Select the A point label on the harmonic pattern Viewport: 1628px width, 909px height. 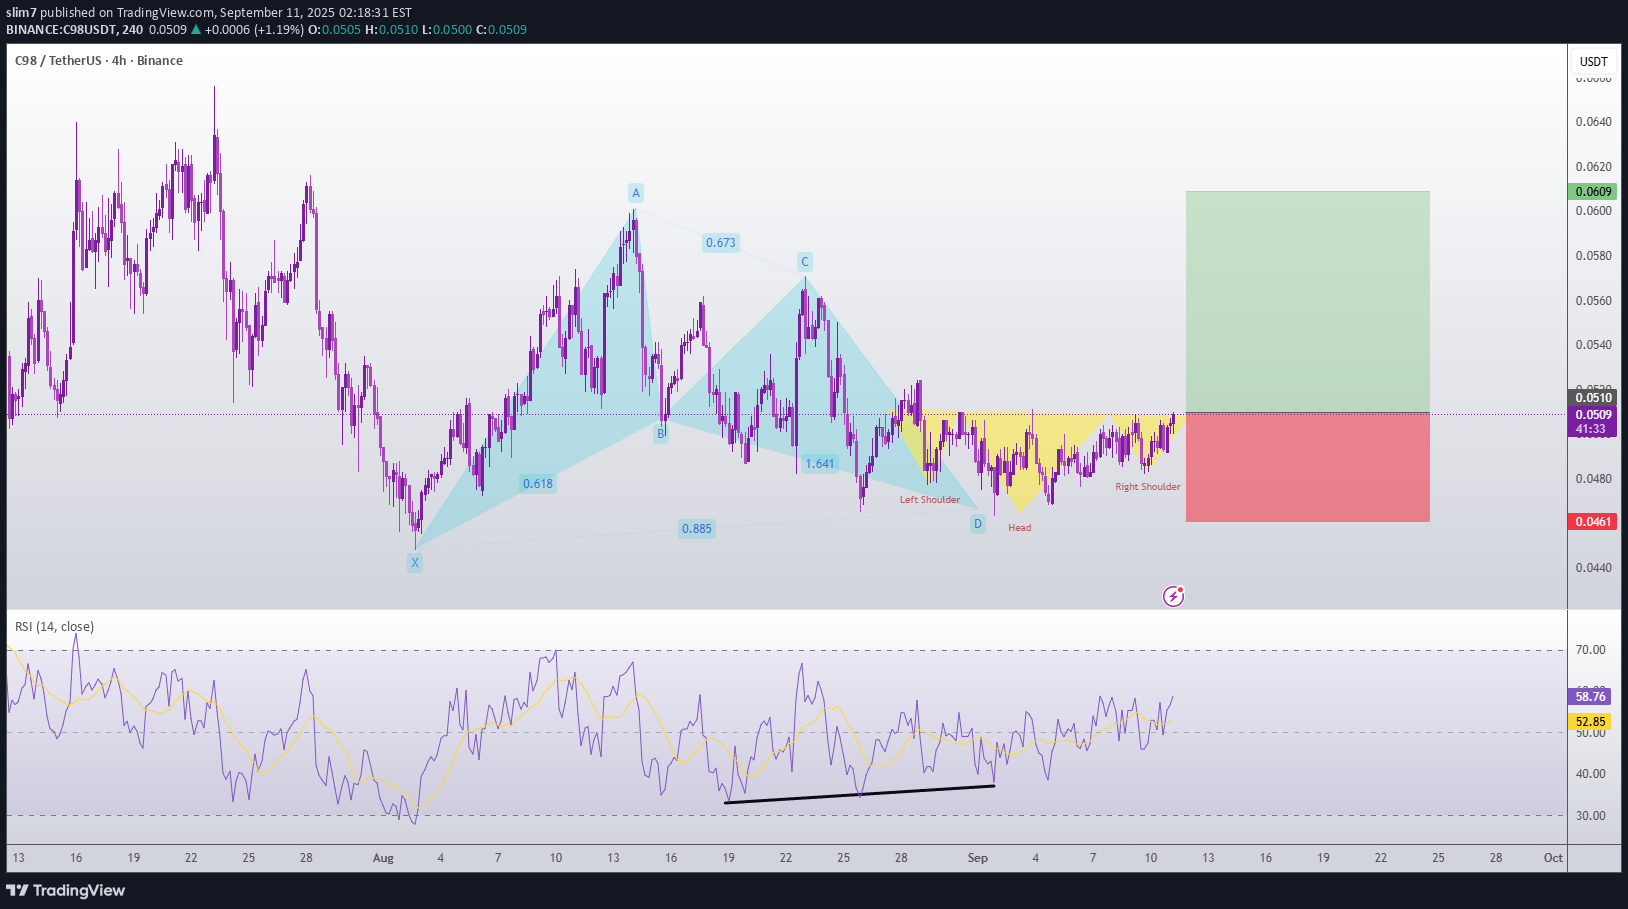635,193
